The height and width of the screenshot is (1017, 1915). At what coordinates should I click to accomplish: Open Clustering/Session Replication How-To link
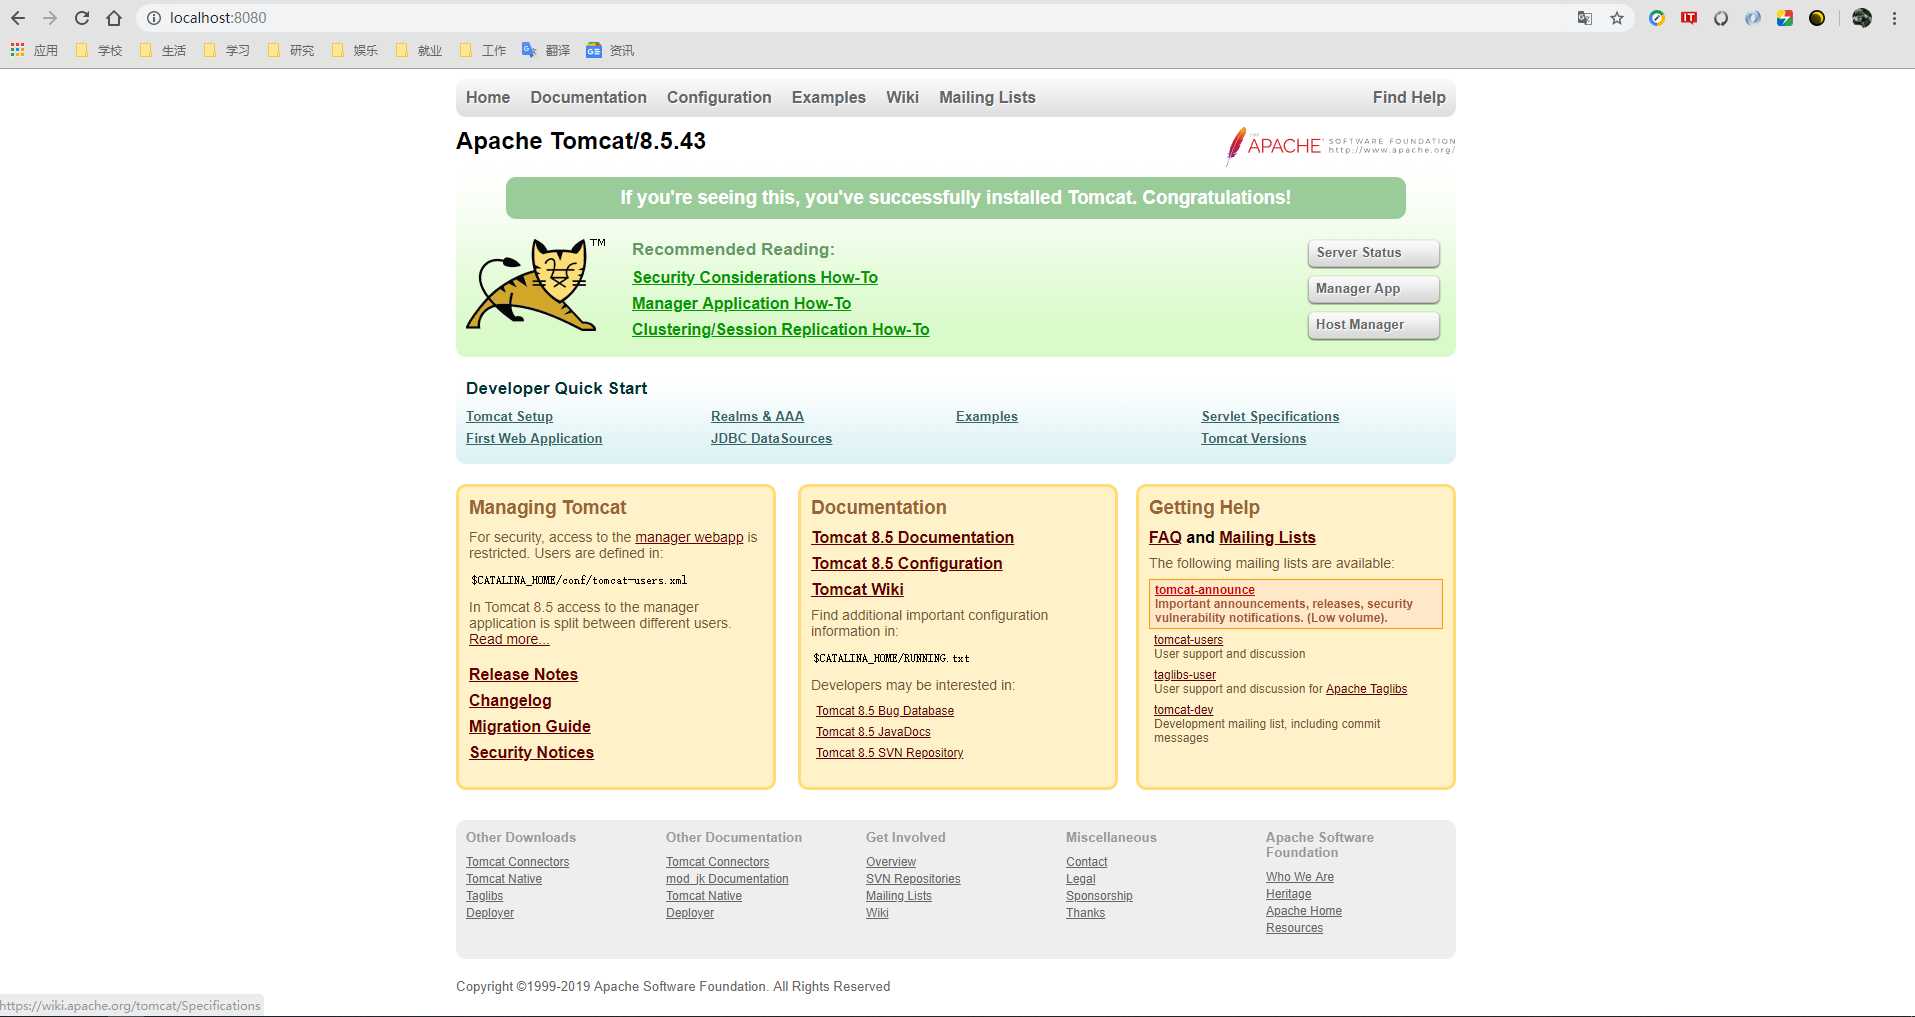pyautogui.click(x=780, y=330)
